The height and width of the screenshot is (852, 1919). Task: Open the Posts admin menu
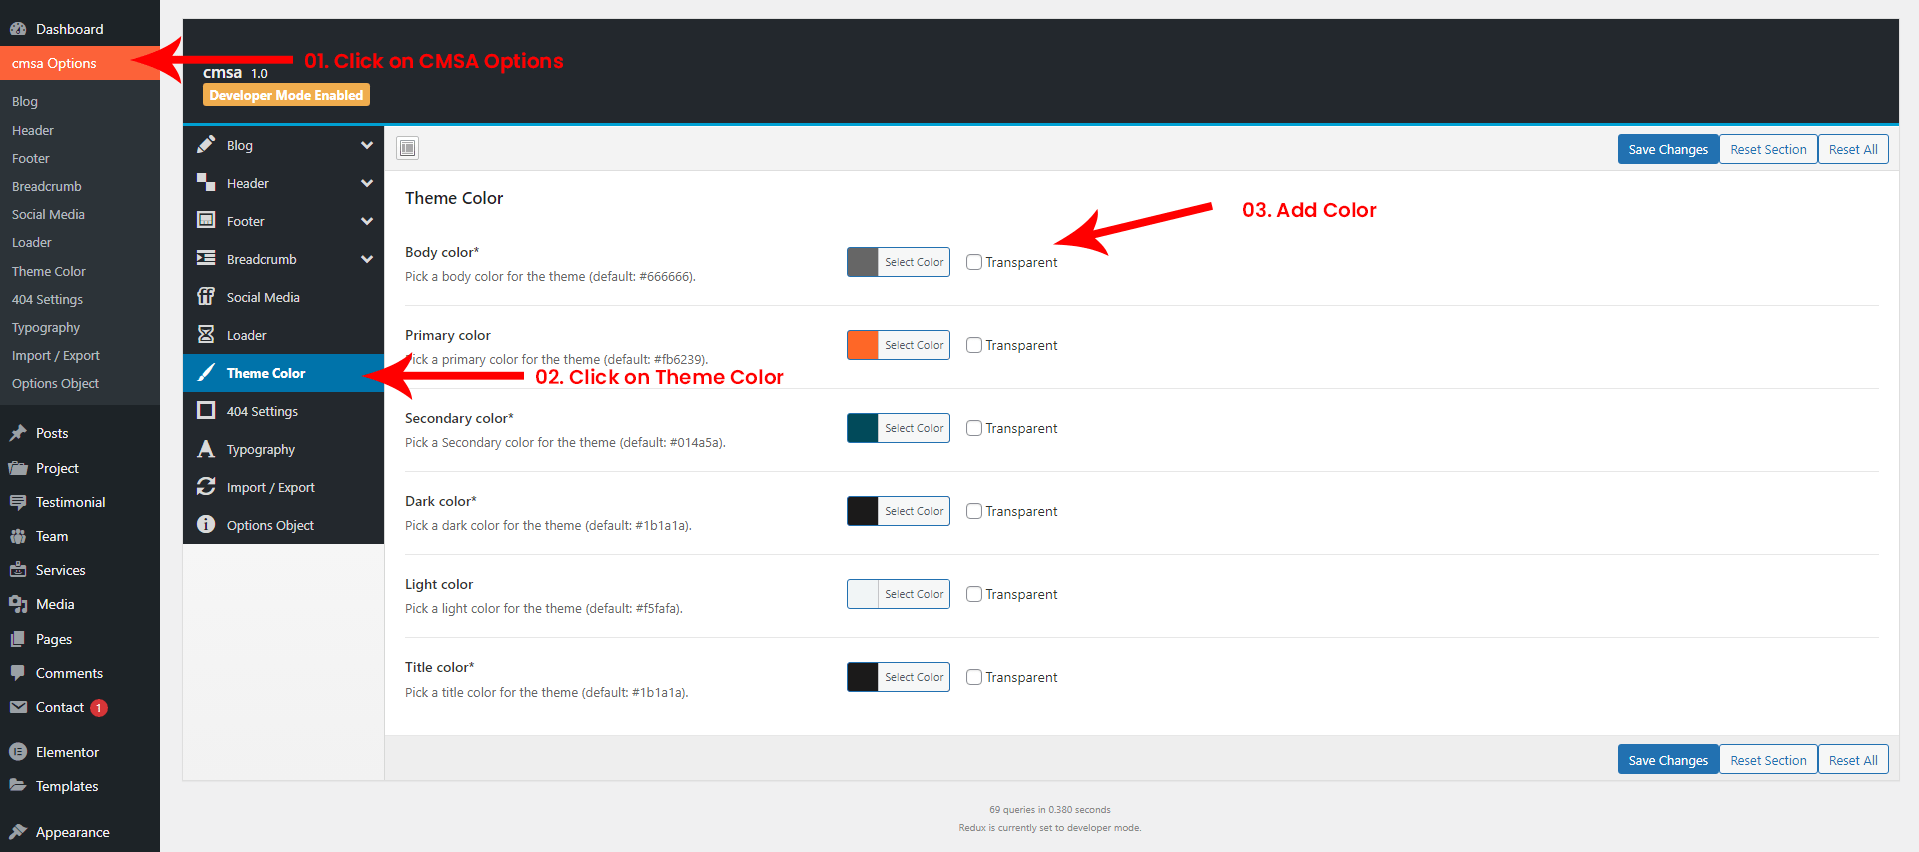[x=52, y=433]
